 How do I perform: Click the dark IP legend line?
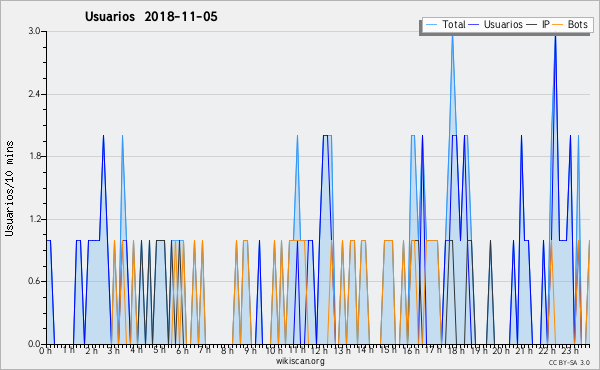(532, 25)
